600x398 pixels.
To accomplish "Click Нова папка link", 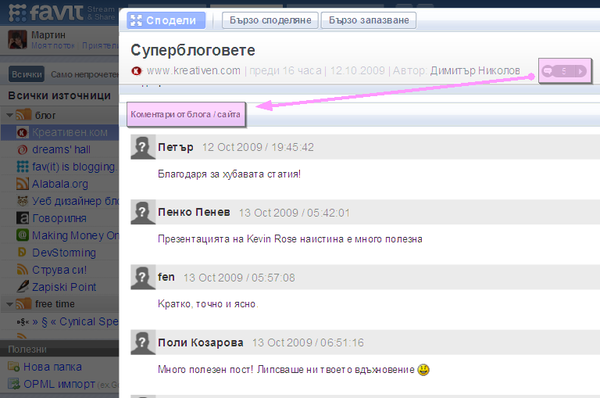I will 52,367.
